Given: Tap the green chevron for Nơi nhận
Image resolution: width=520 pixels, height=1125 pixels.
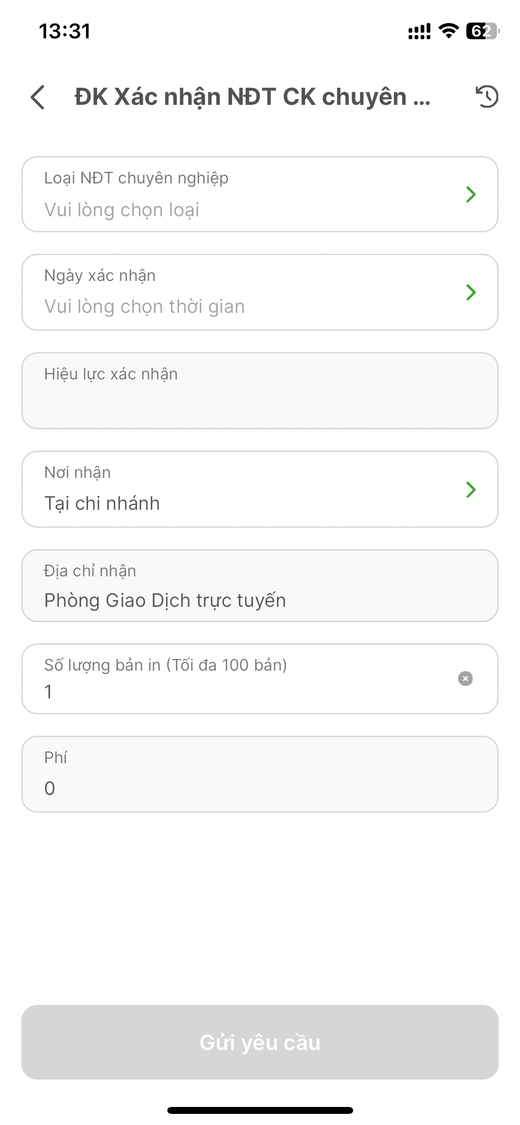Looking at the screenshot, I should click(x=471, y=489).
